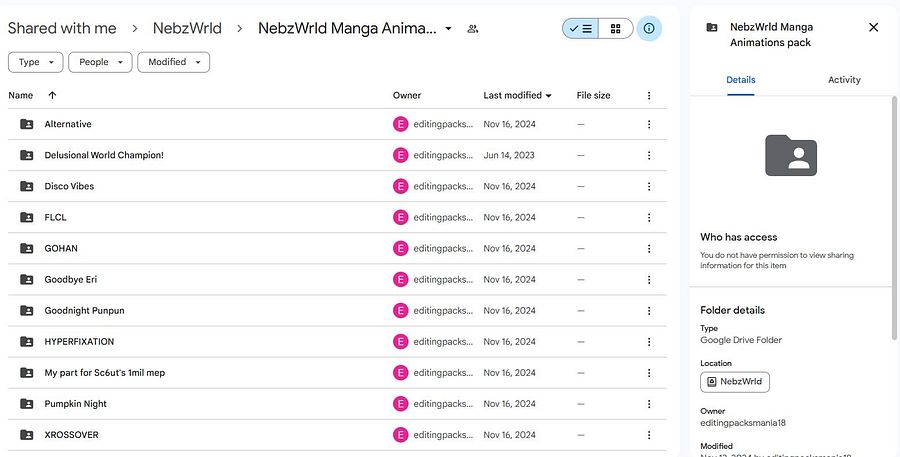This screenshot has width=900, height=457.
Task: Click the Owner column header
Action: tap(407, 95)
